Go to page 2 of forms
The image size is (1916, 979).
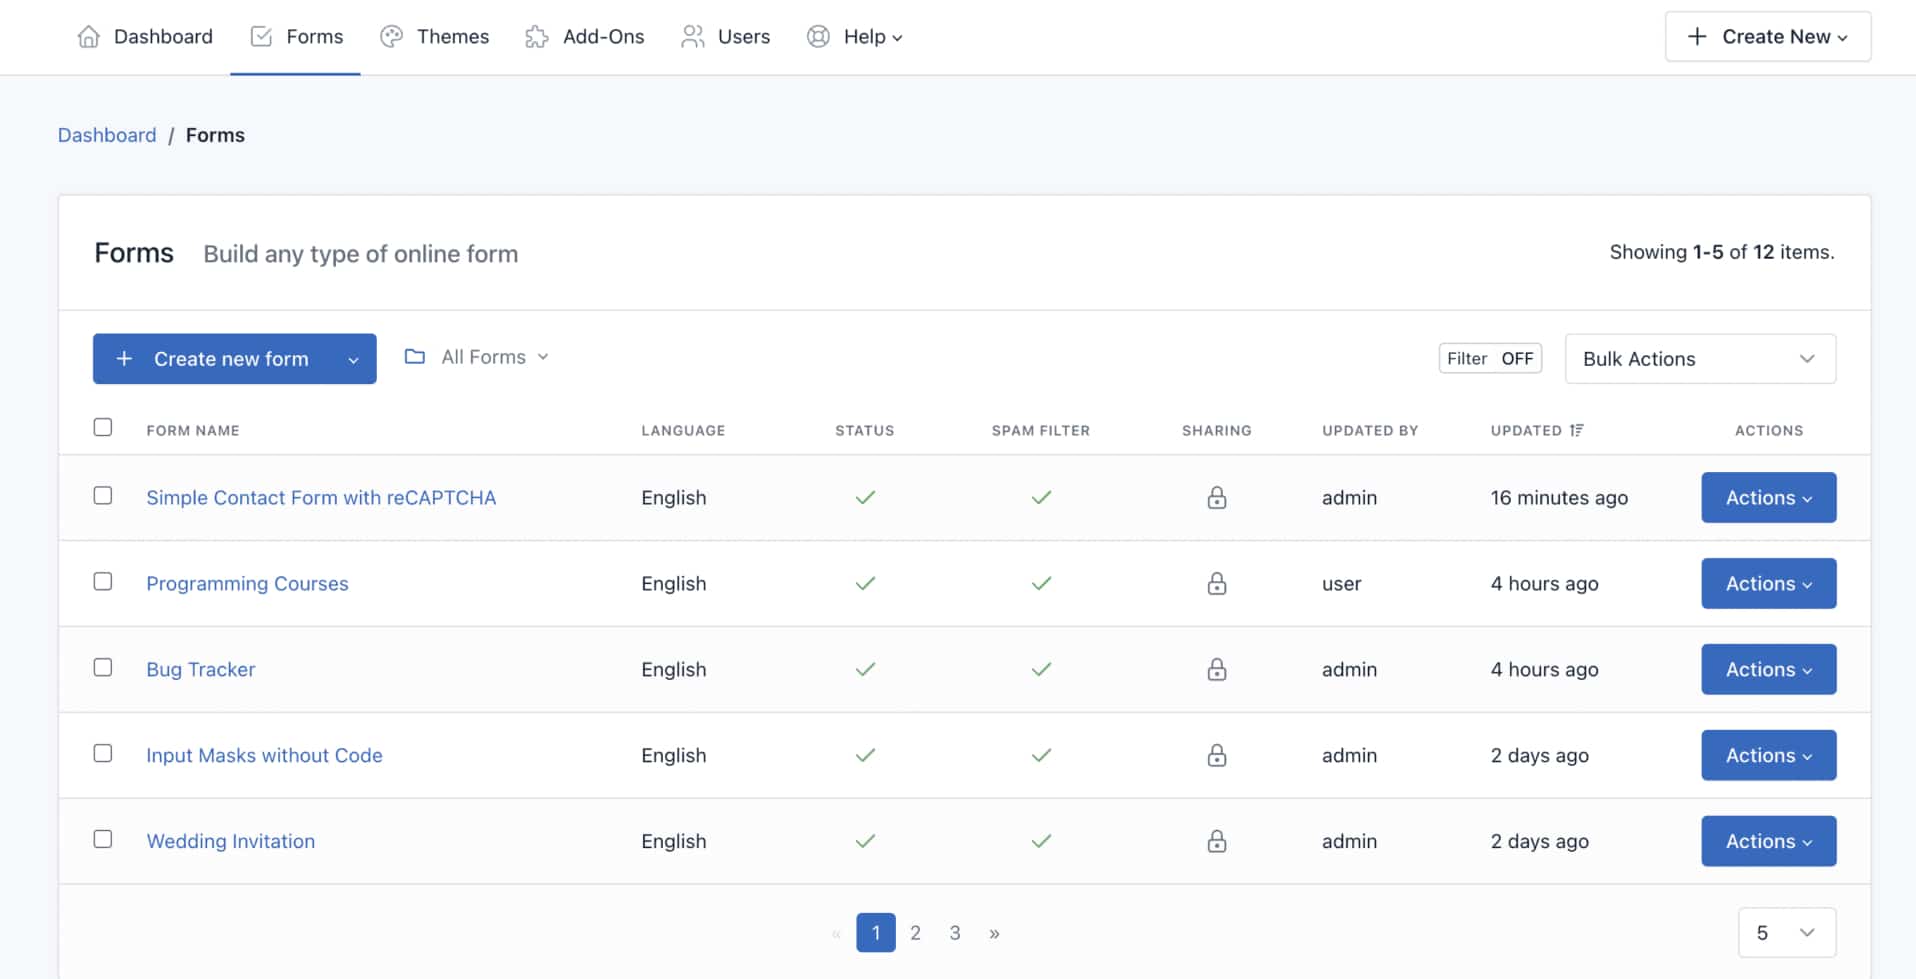[915, 933]
